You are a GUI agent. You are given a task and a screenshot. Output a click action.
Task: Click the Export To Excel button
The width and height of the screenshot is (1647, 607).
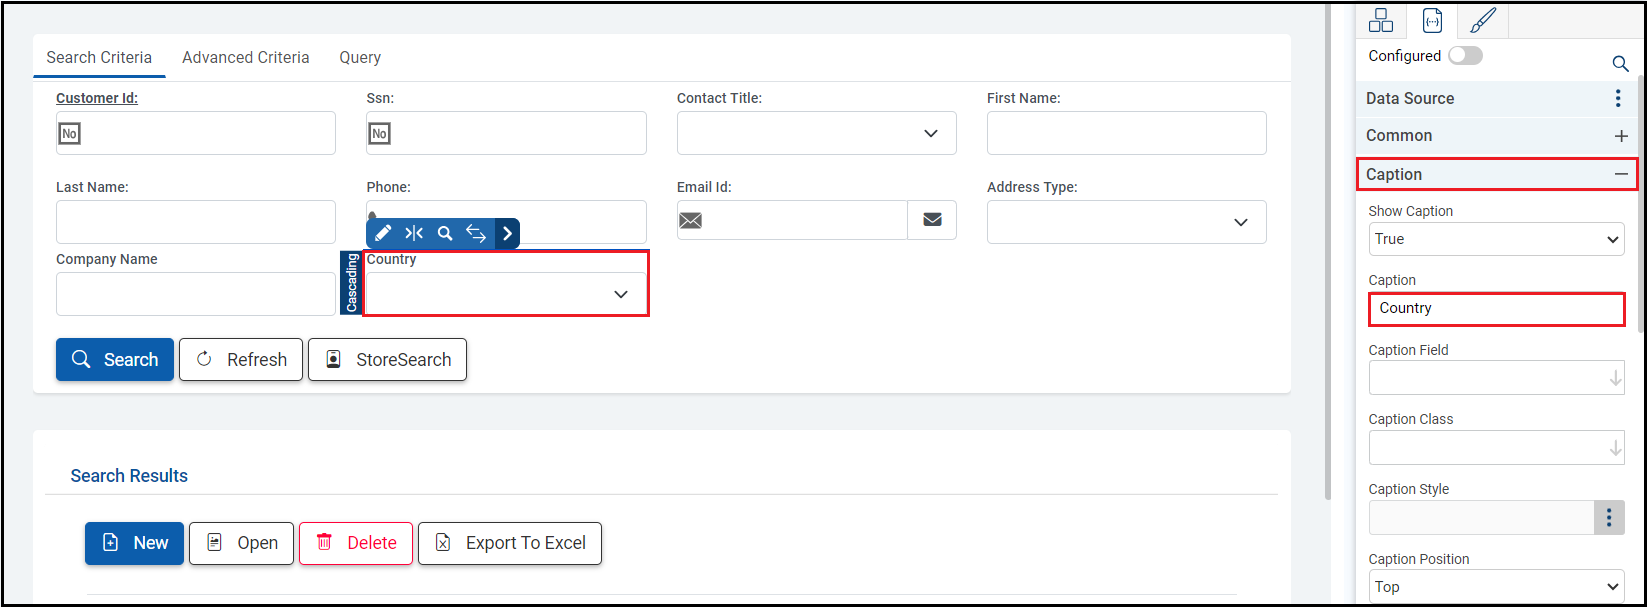(x=510, y=543)
